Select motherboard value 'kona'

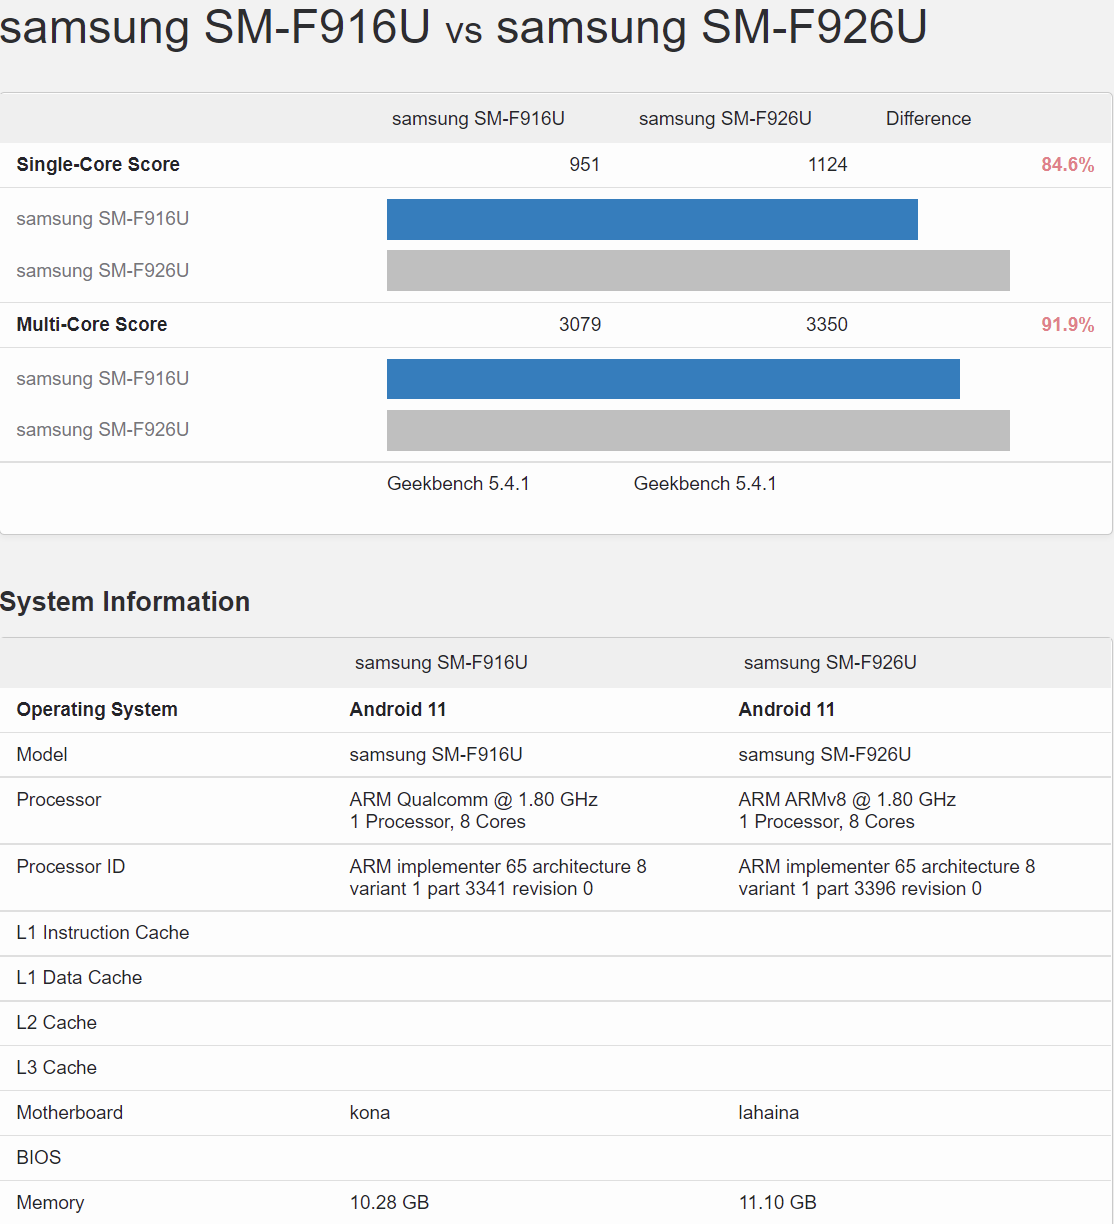tap(370, 1113)
